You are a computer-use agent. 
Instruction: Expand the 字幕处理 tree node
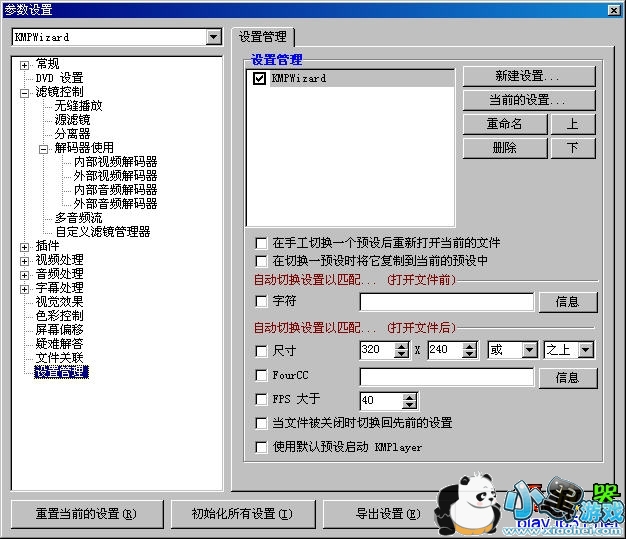24,289
